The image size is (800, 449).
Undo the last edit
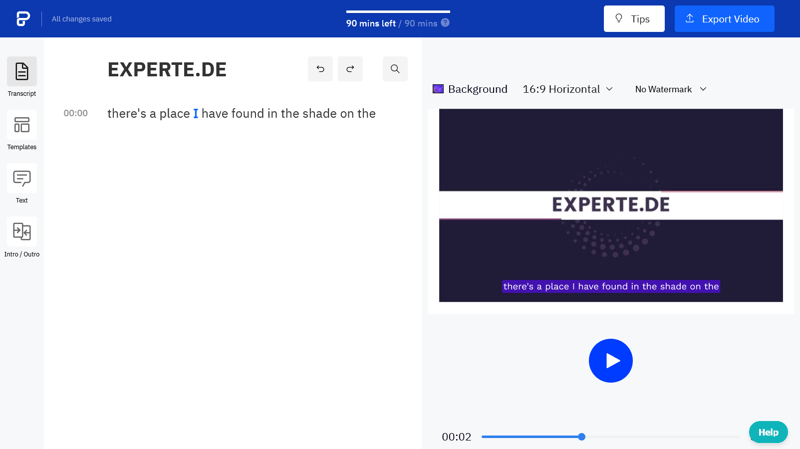[x=320, y=69]
